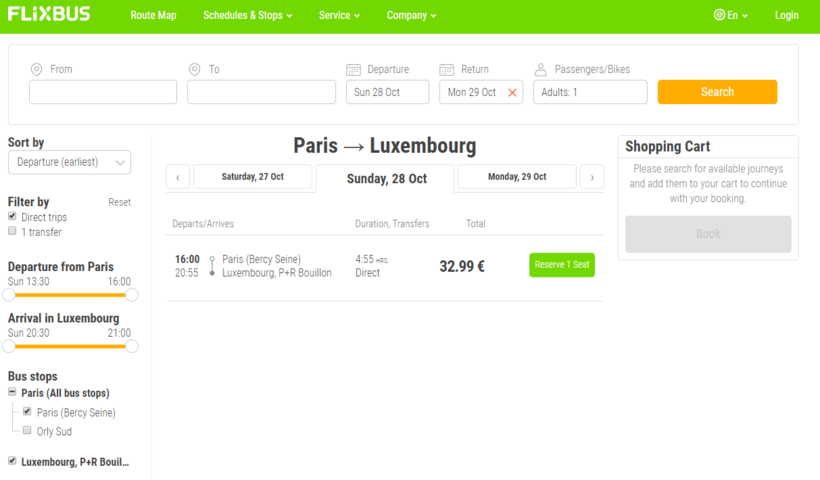Open the Route Map page
The width and height of the screenshot is (820, 480).
(x=153, y=15)
